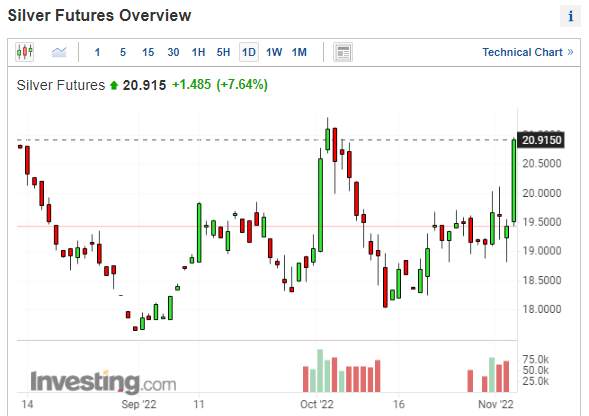Click the Oct '22 date axis label

pyautogui.click(x=317, y=404)
